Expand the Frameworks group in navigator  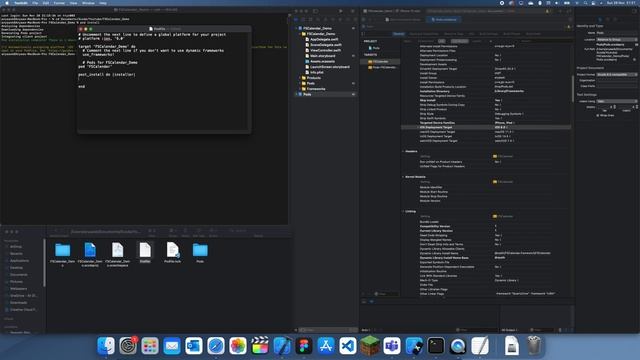click(x=300, y=89)
